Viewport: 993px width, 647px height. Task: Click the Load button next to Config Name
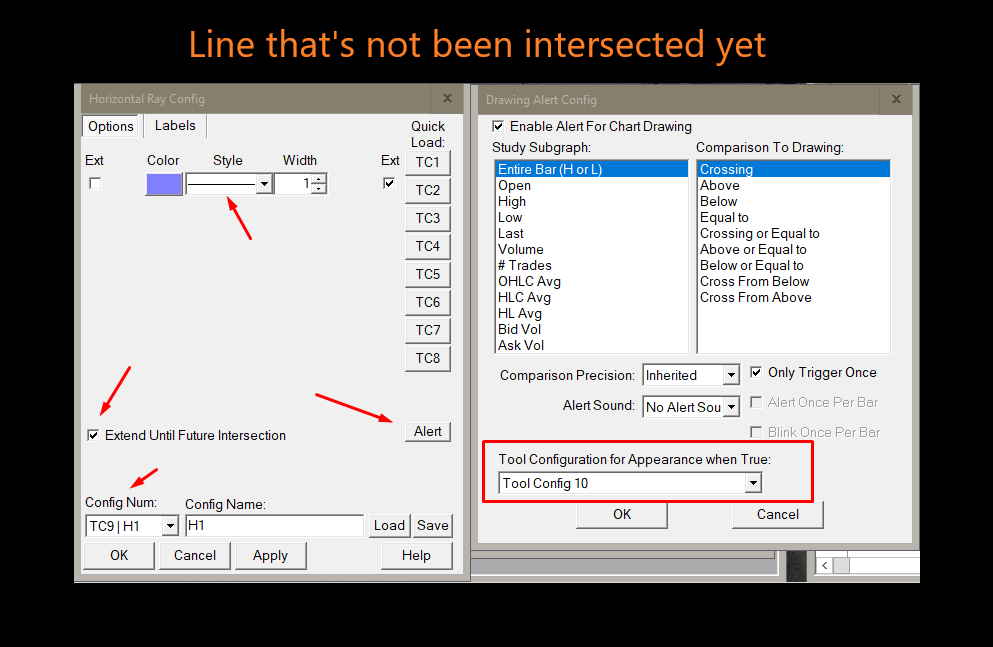click(389, 525)
